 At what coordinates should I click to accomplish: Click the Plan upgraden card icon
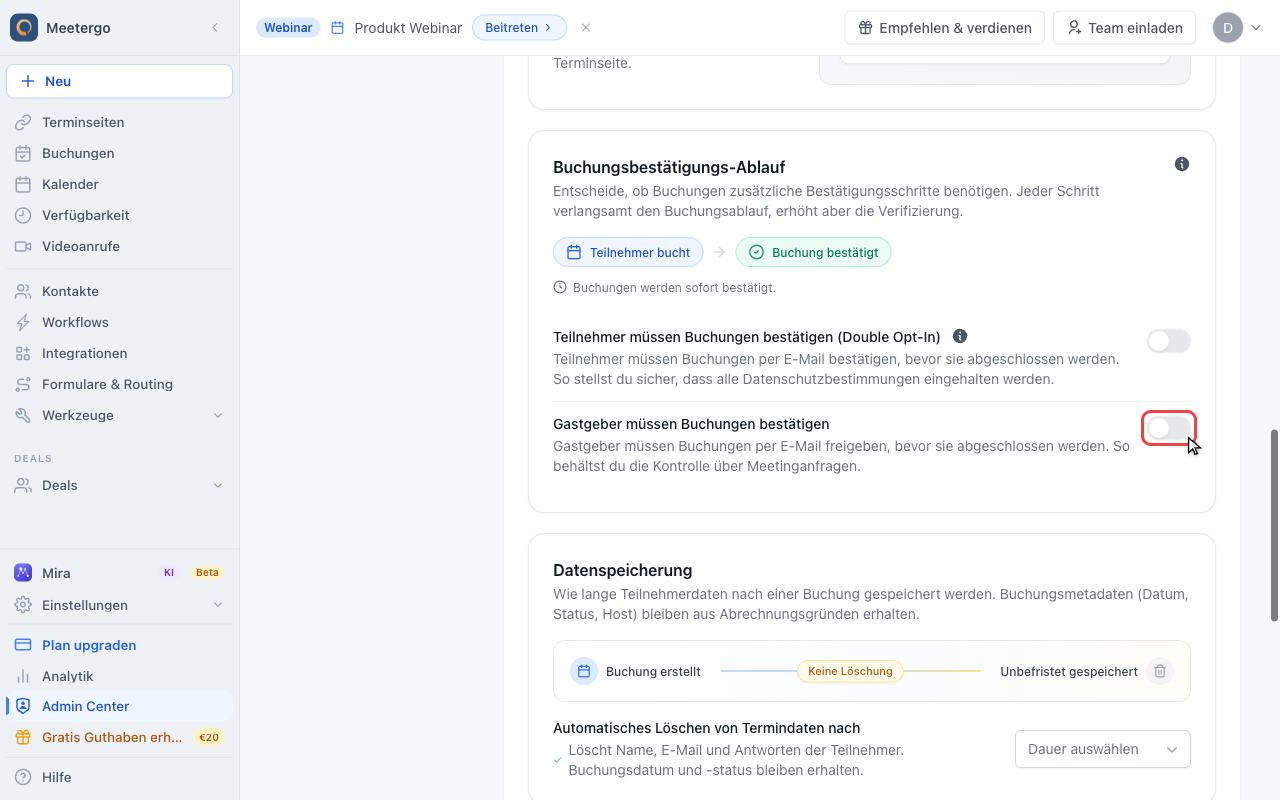point(23,645)
